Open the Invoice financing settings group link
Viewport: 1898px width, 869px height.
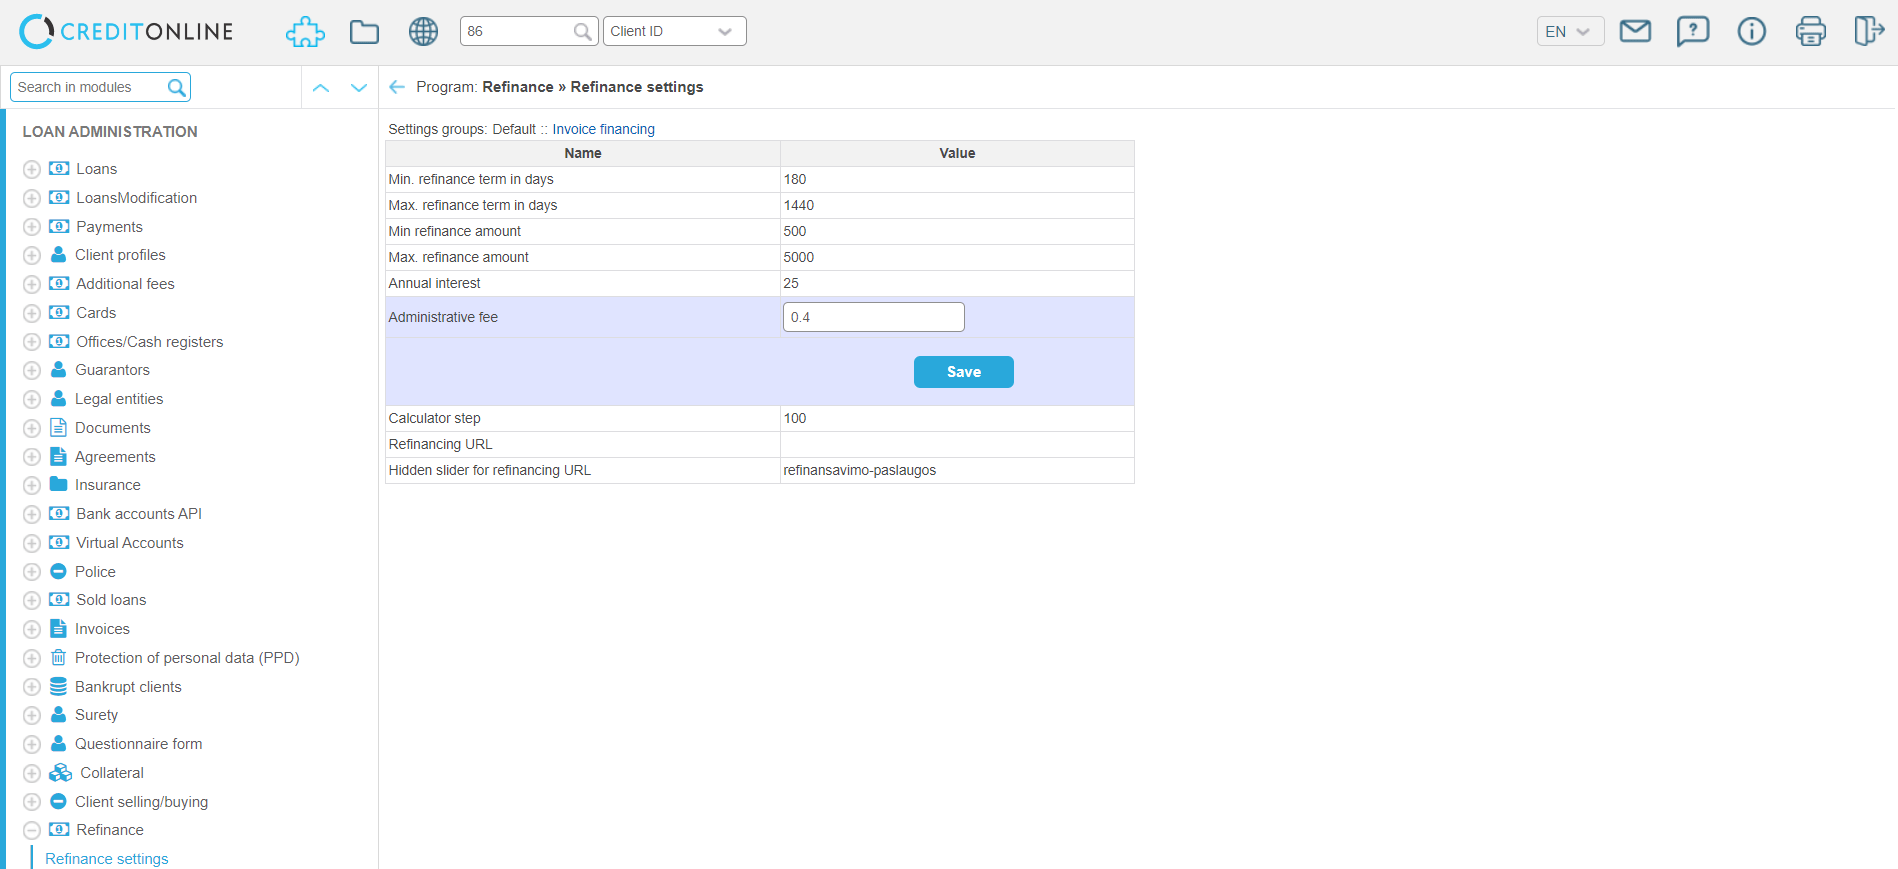[603, 129]
